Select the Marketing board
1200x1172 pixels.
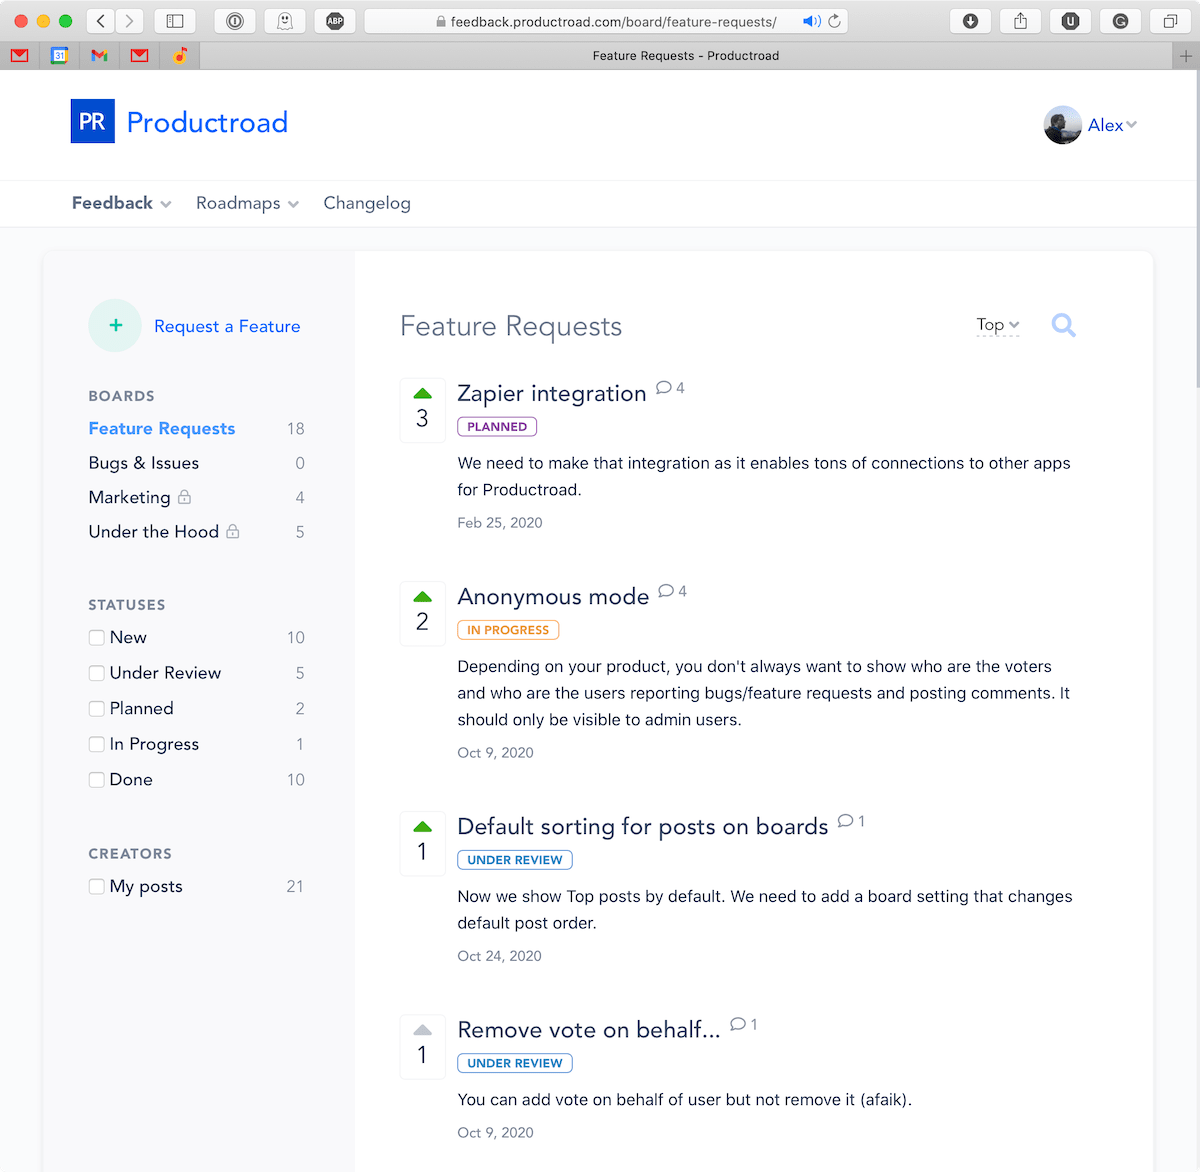point(129,497)
